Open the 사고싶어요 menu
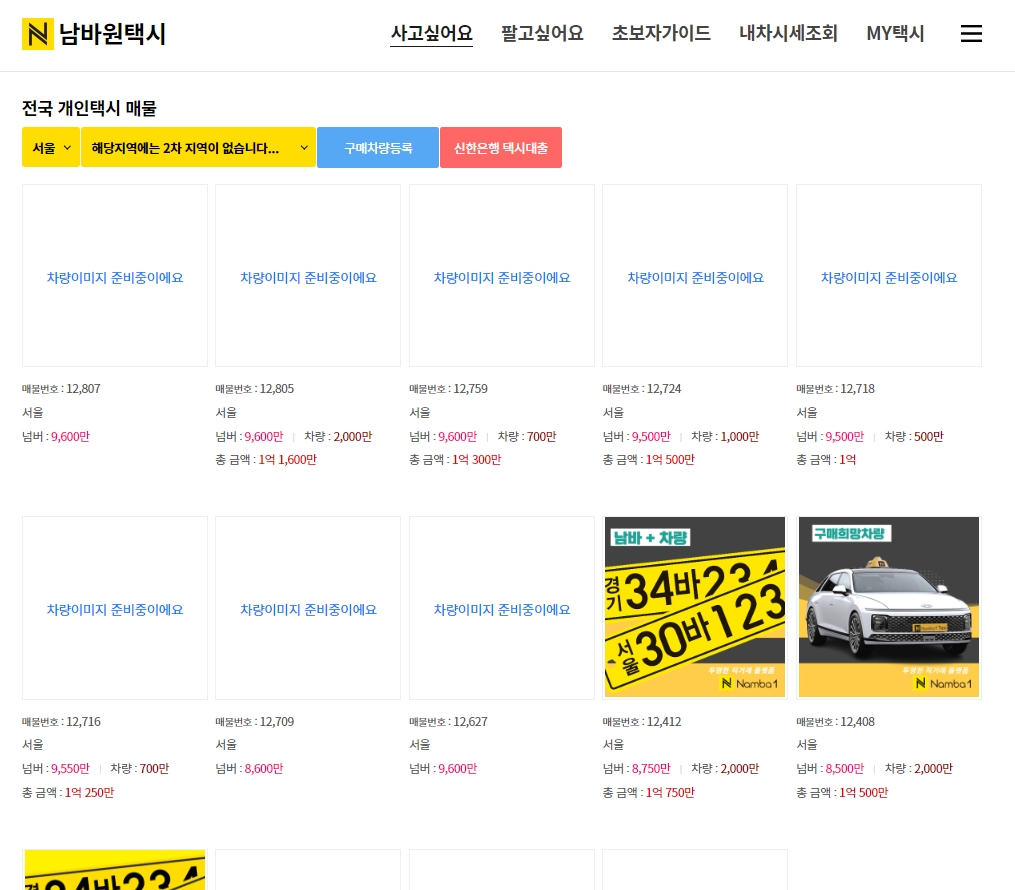 (431, 33)
